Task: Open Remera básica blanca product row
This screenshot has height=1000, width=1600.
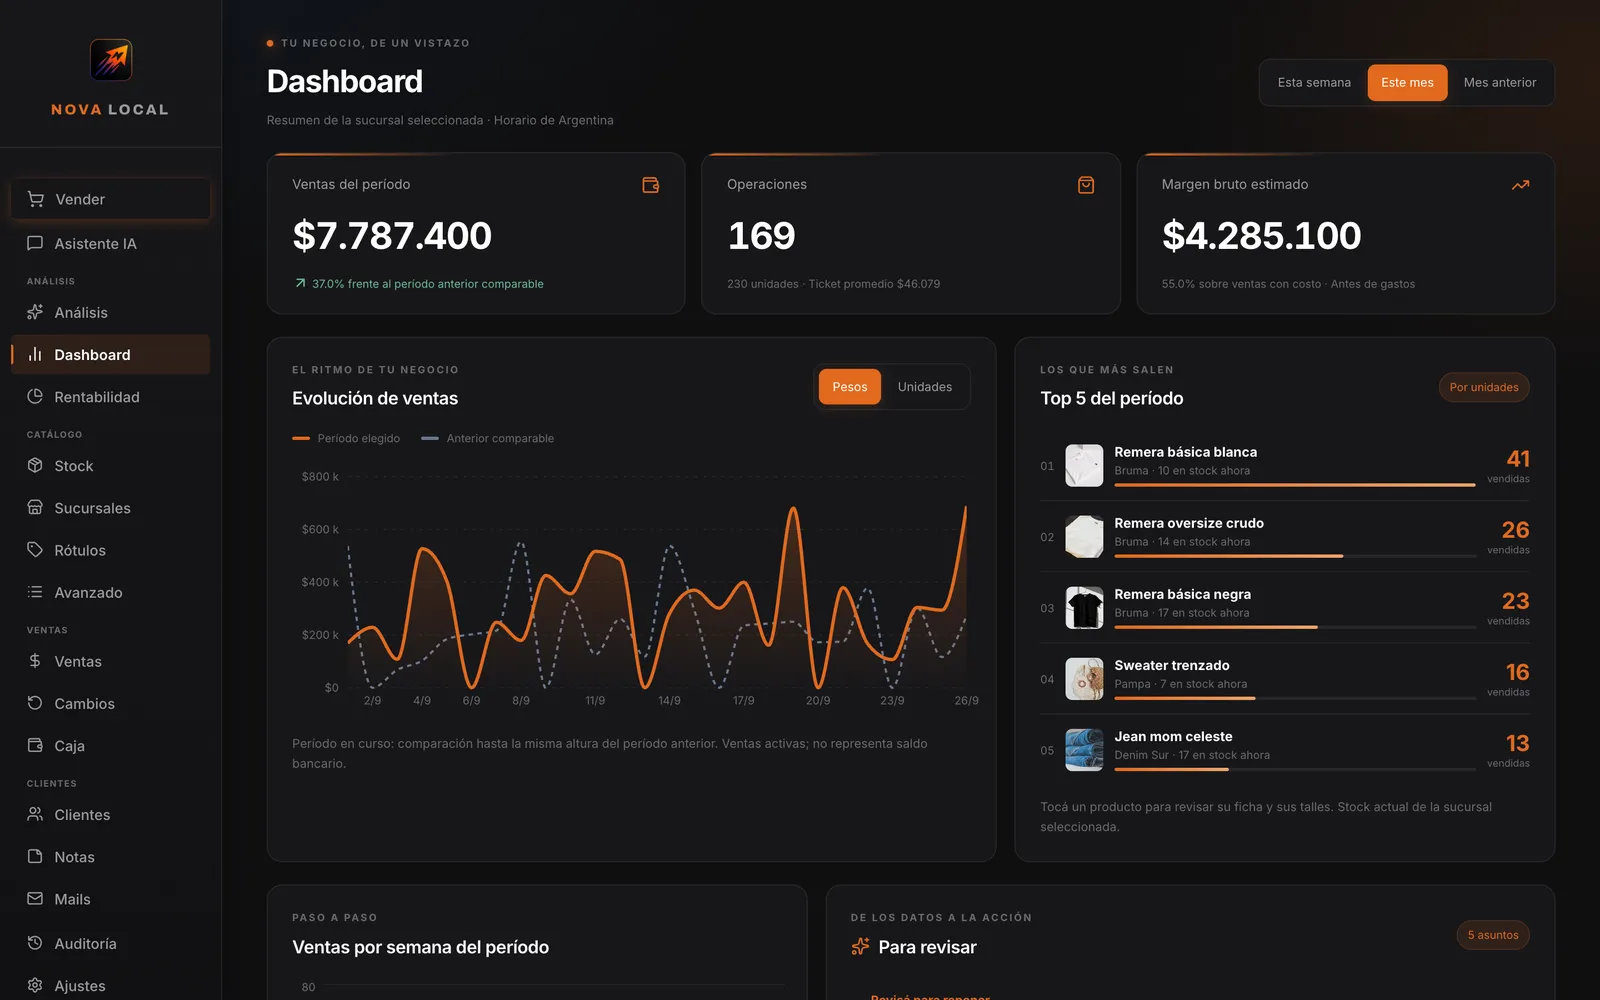Action: click(x=1285, y=465)
